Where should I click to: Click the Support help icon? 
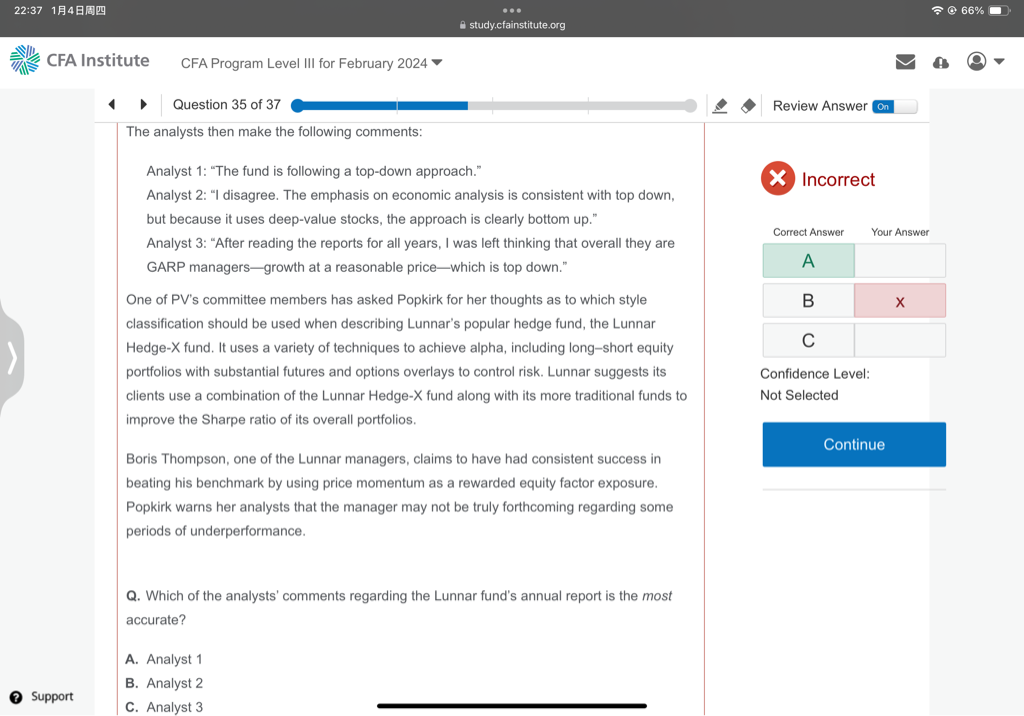point(16,697)
